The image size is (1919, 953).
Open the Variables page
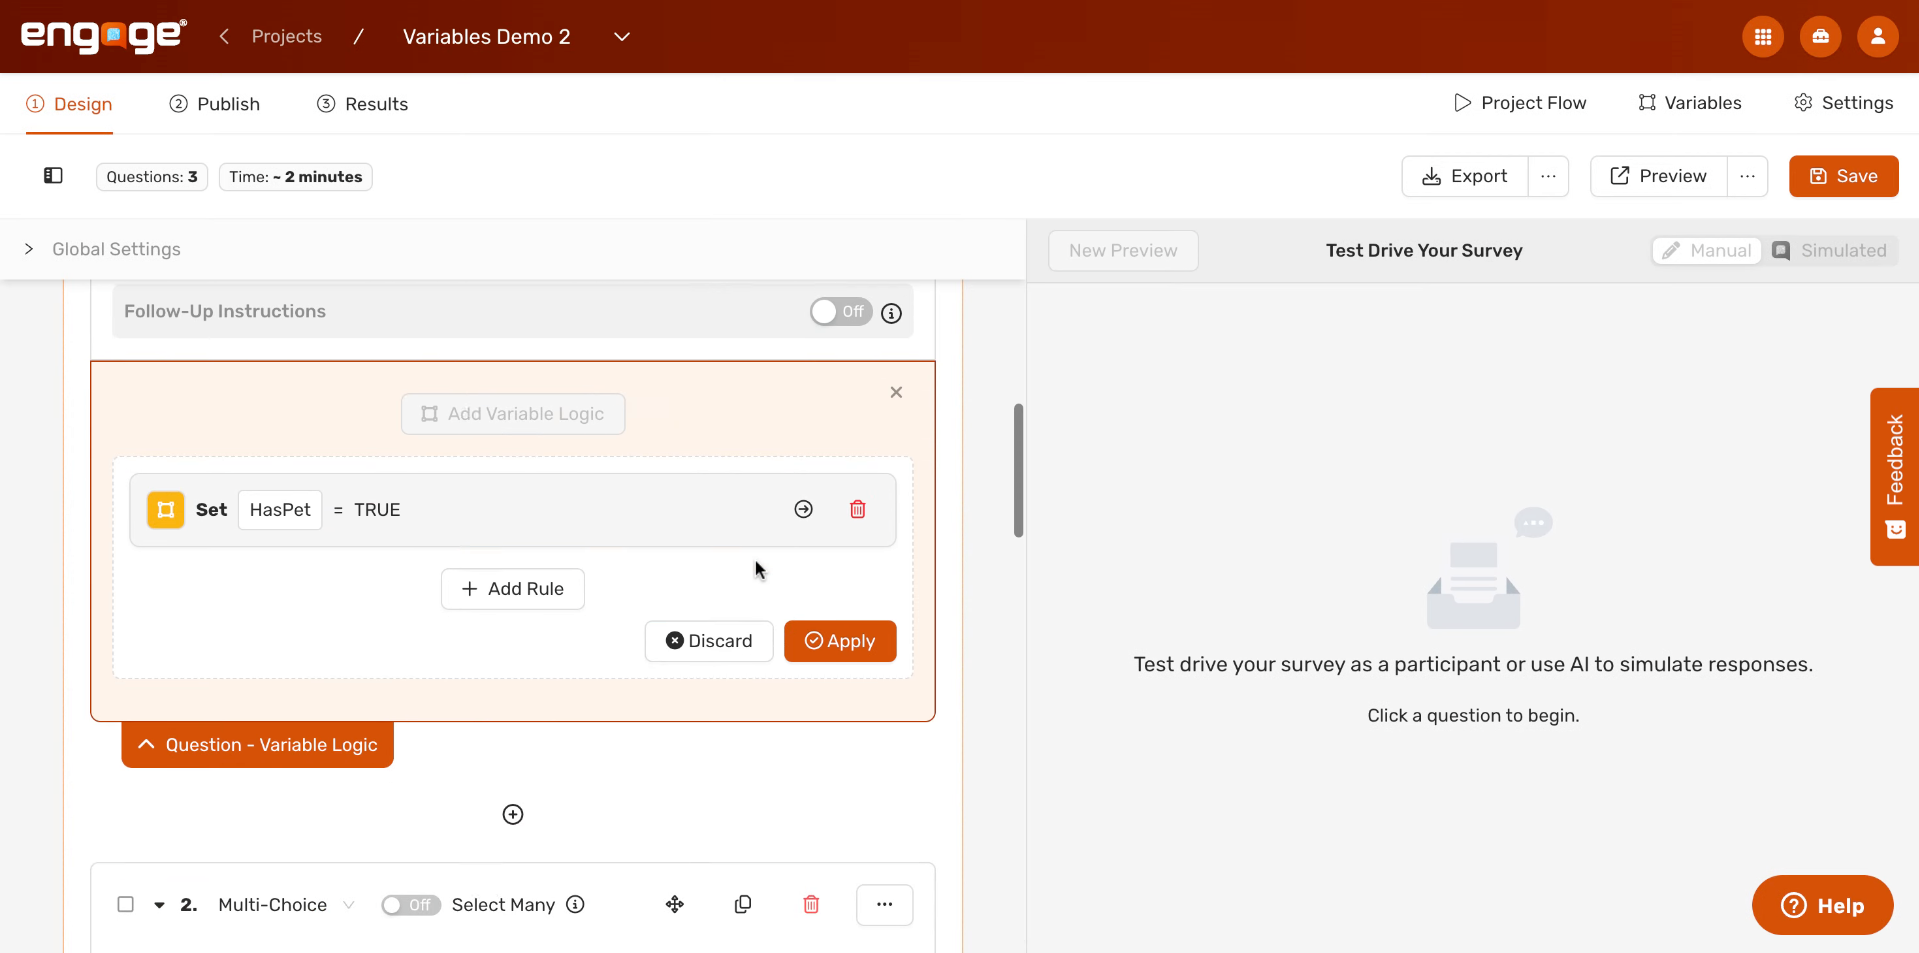click(x=1690, y=103)
